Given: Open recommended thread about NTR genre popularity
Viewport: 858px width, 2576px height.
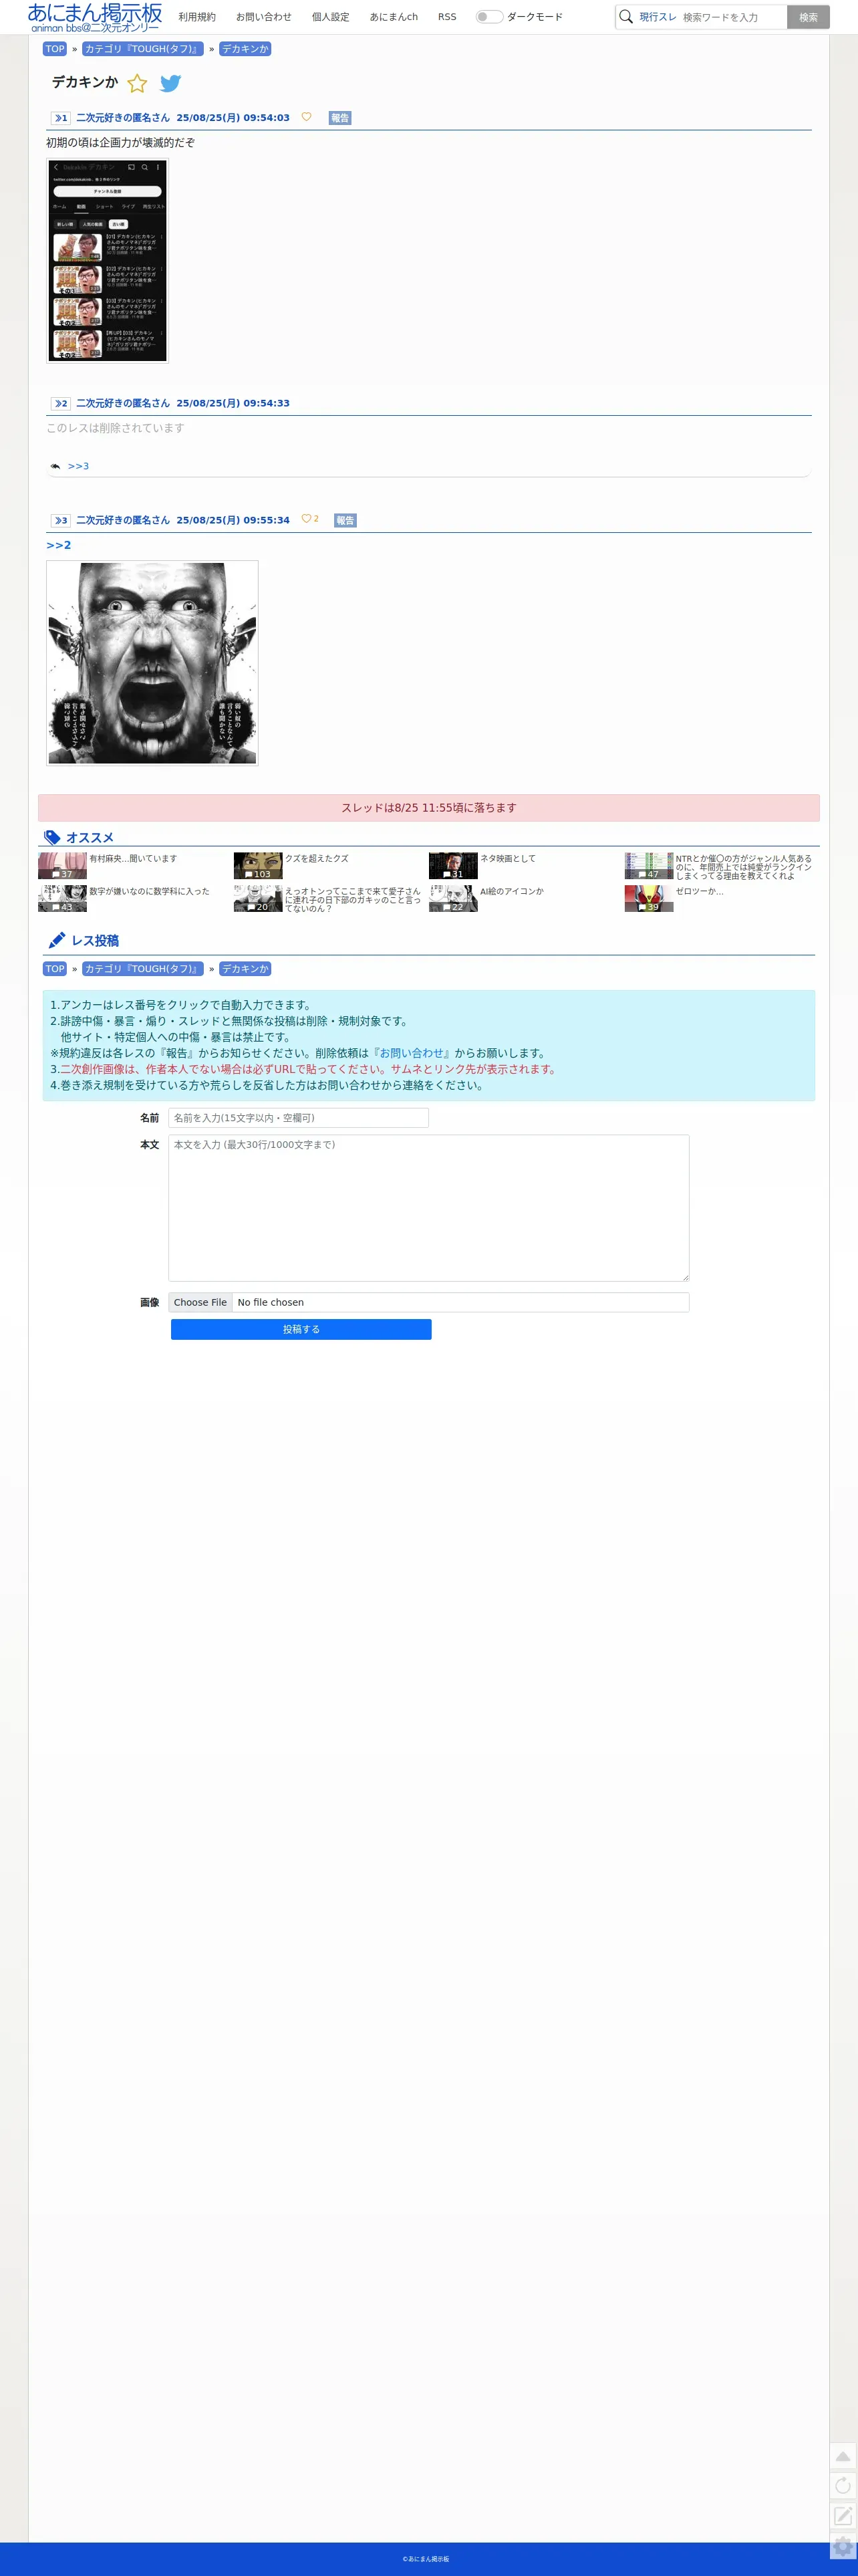Looking at the screenshot, I should coord(744,867).
